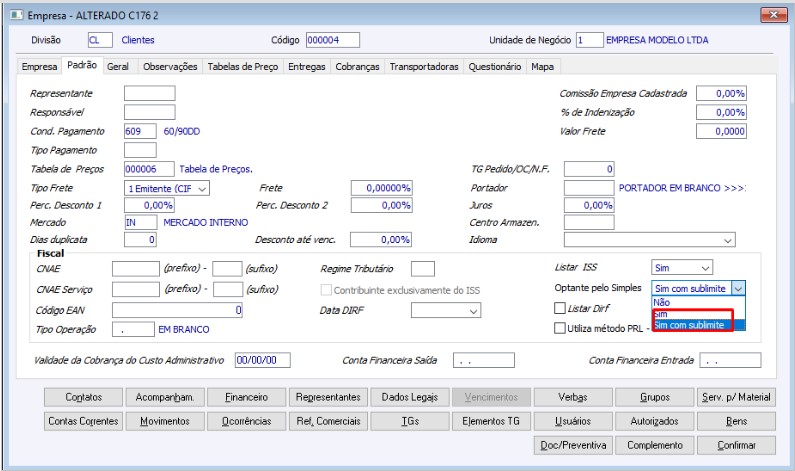Open the Representantes button
795x471 pixels.
pos(328,397)
